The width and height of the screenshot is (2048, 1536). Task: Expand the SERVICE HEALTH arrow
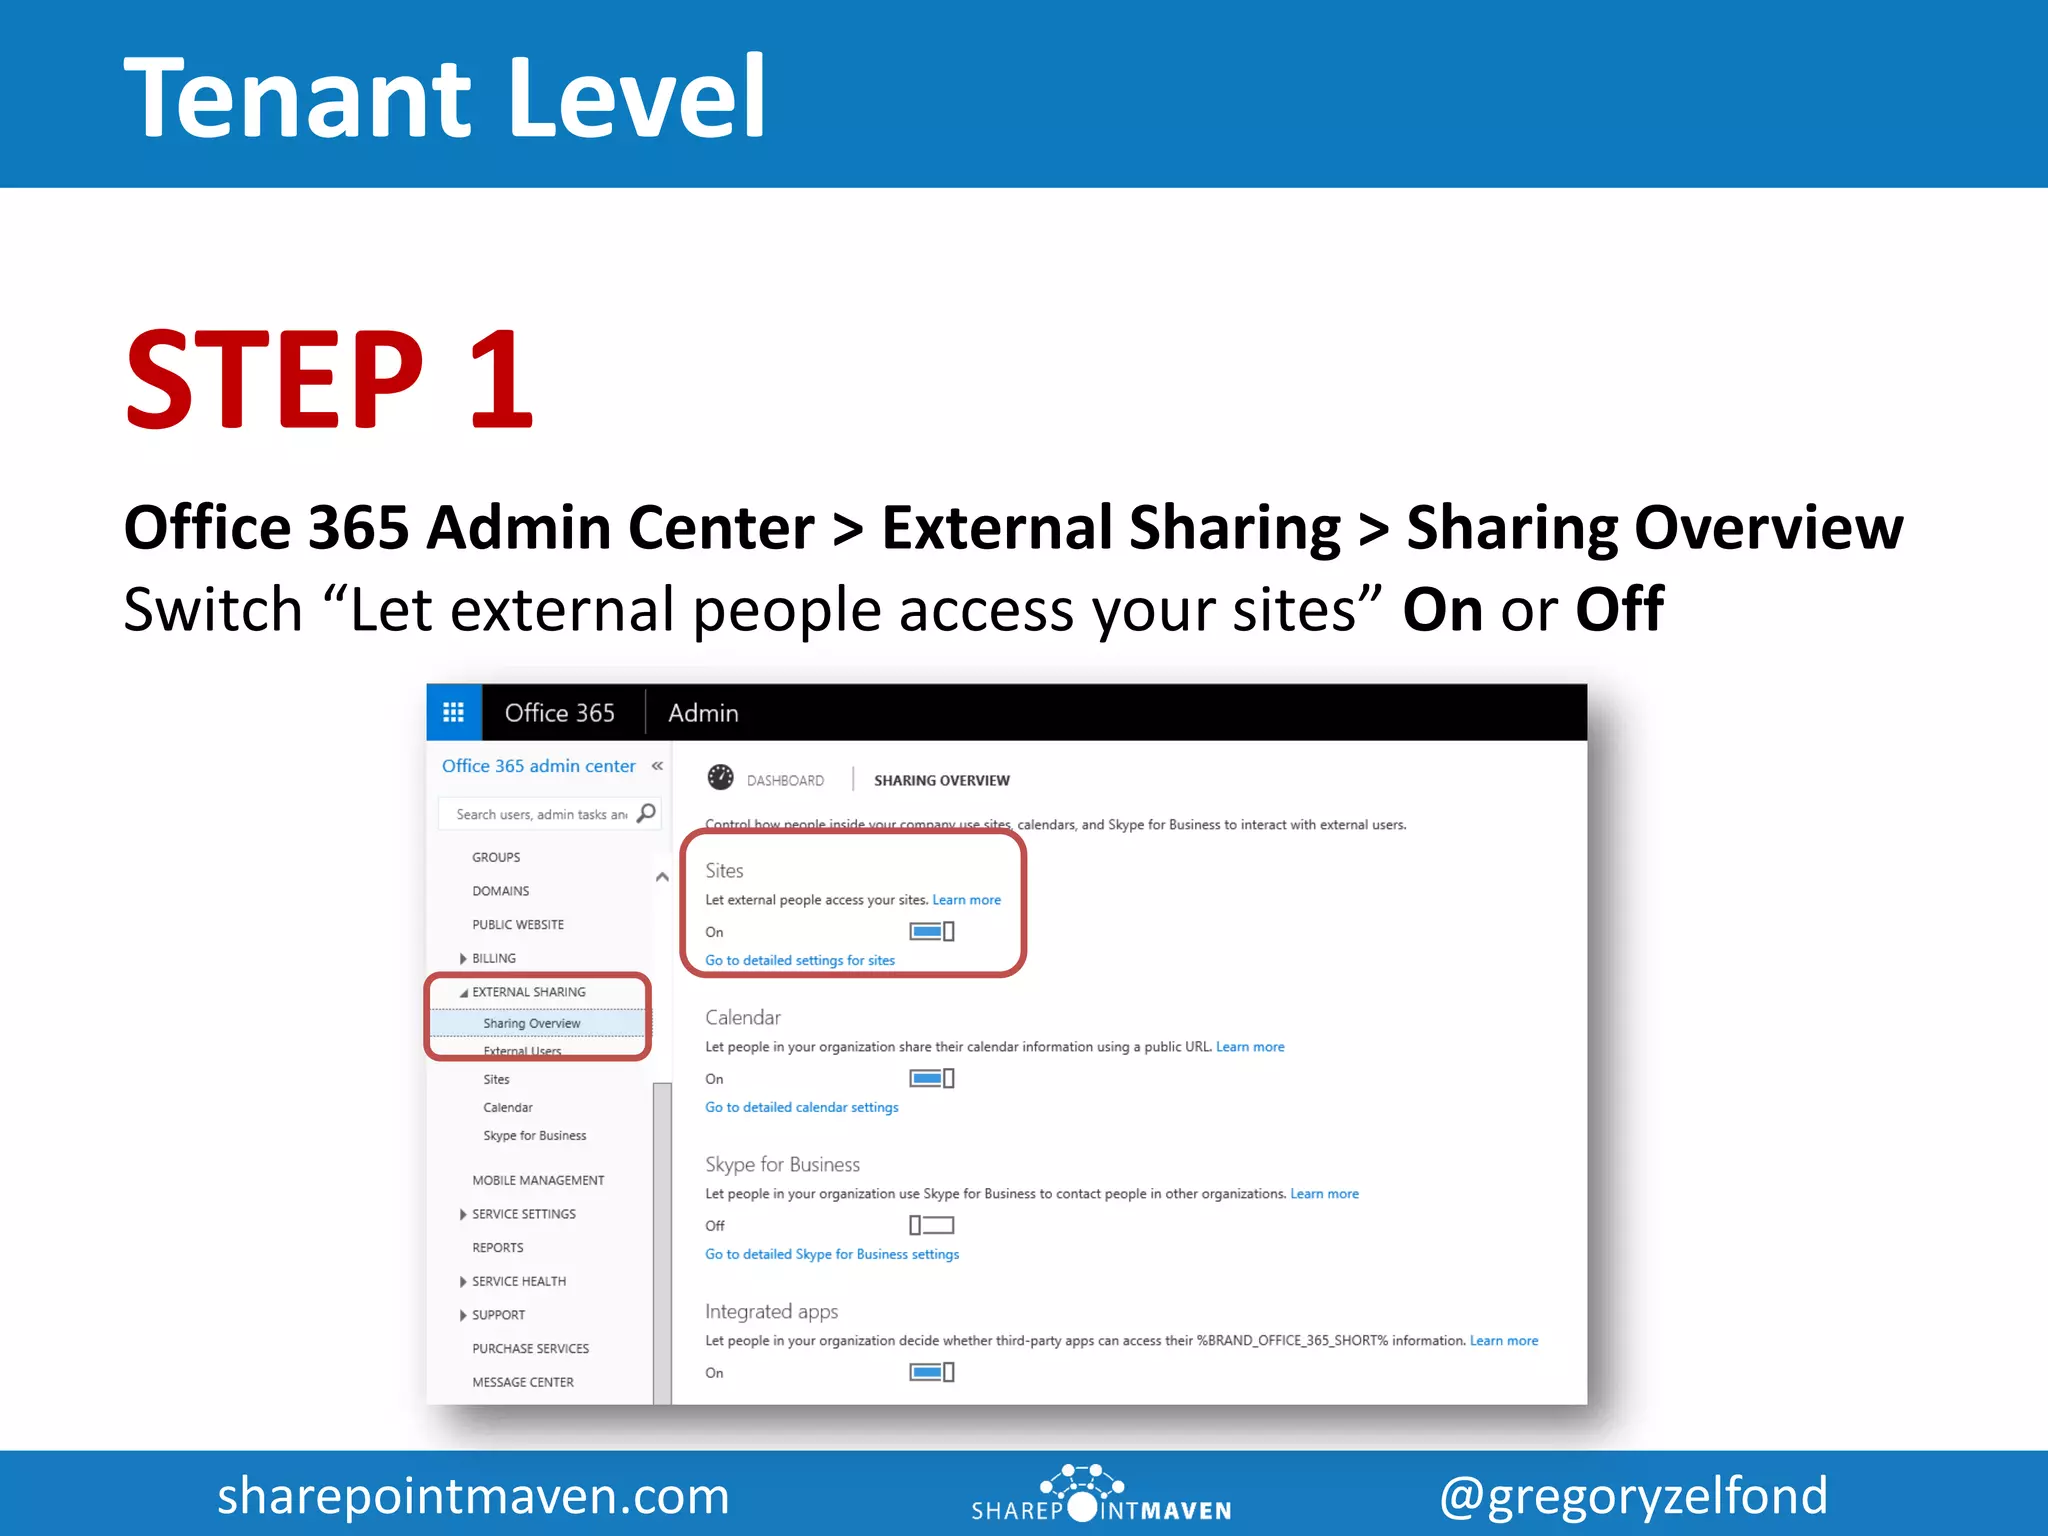[463, 1281]
